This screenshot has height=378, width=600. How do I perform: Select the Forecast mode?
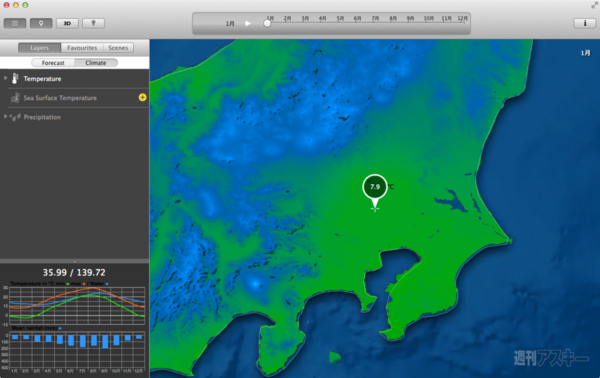pos(53,63)
